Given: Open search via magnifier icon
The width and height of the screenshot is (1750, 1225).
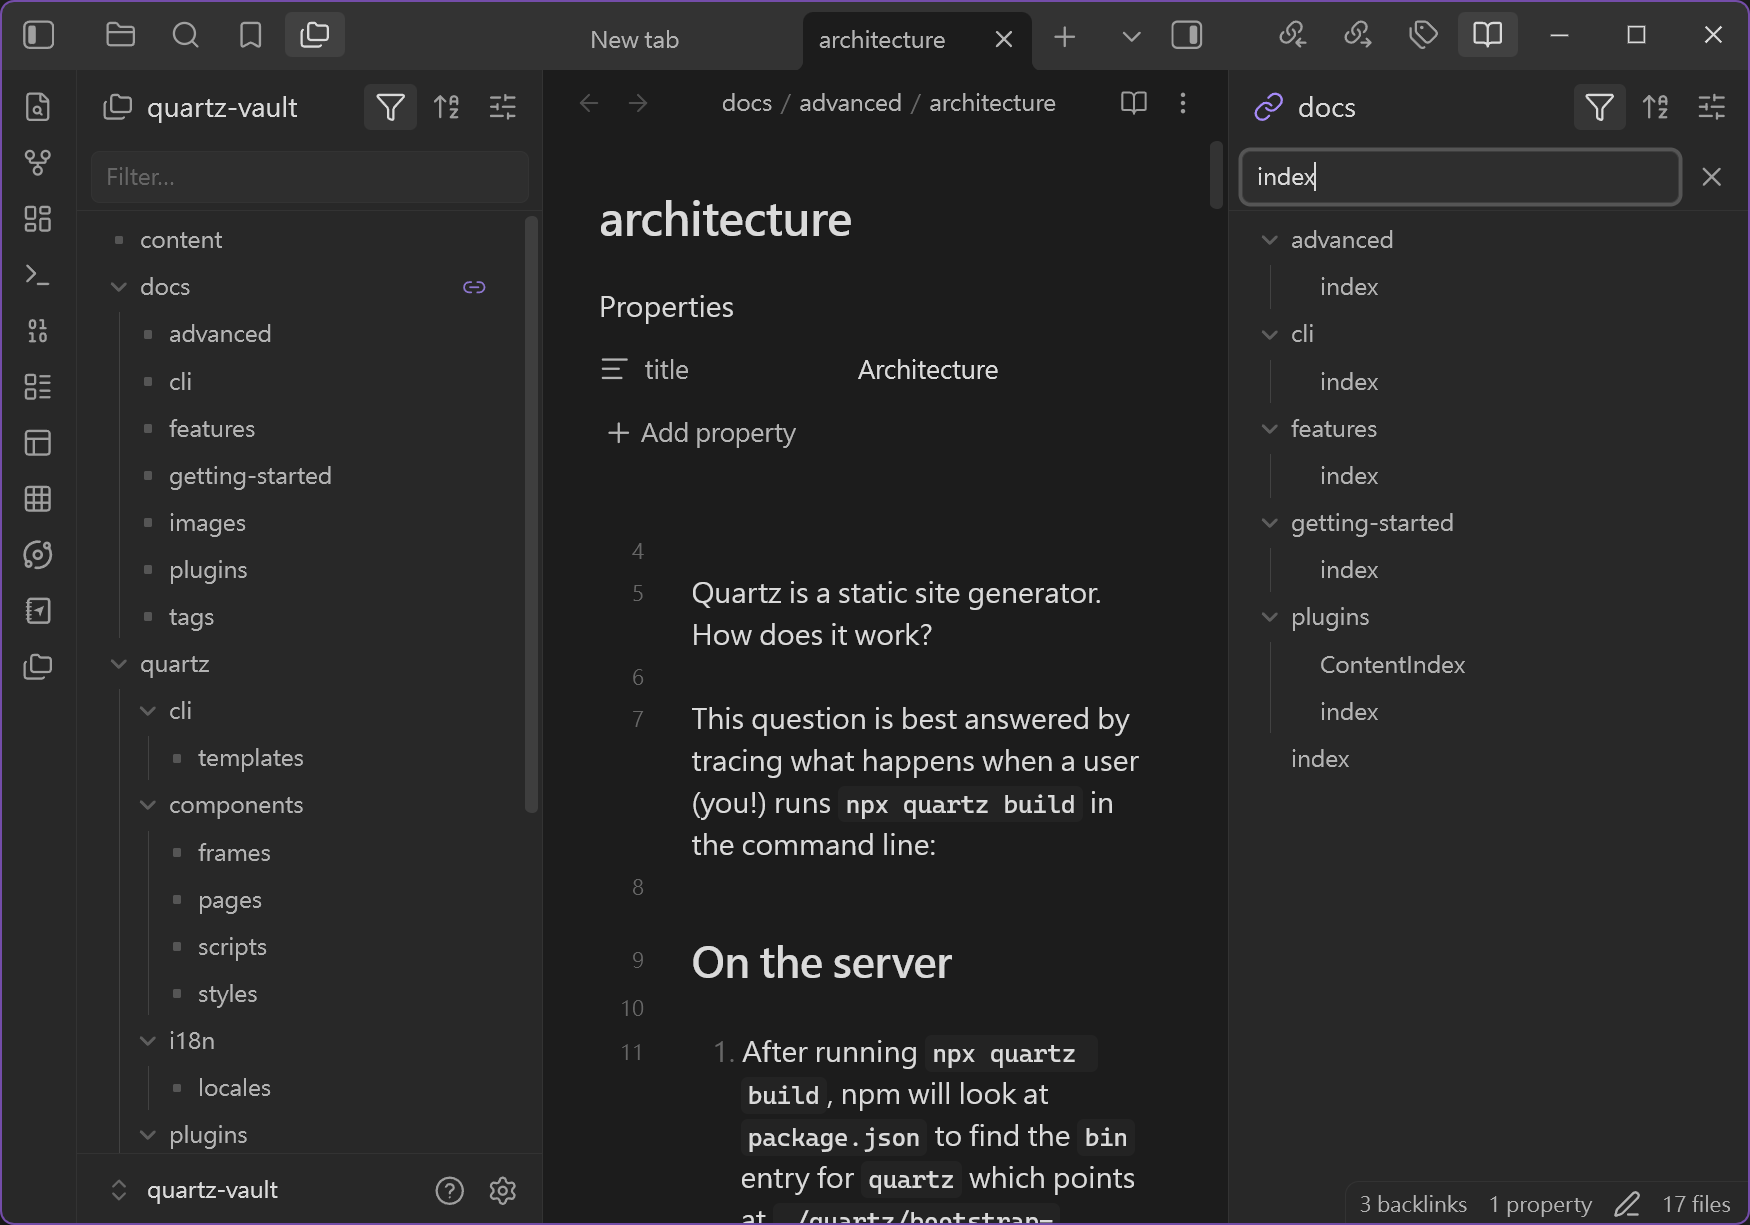Looking at the screenshot, I should pyautogui.click(x=185, y=36).
